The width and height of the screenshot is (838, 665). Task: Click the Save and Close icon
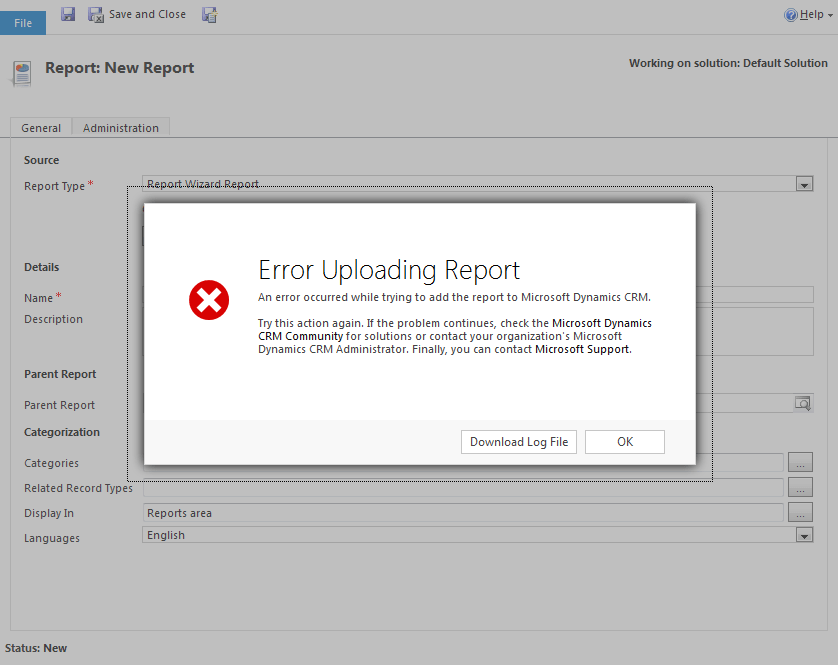pyautogui.click(x=96, y=14)
